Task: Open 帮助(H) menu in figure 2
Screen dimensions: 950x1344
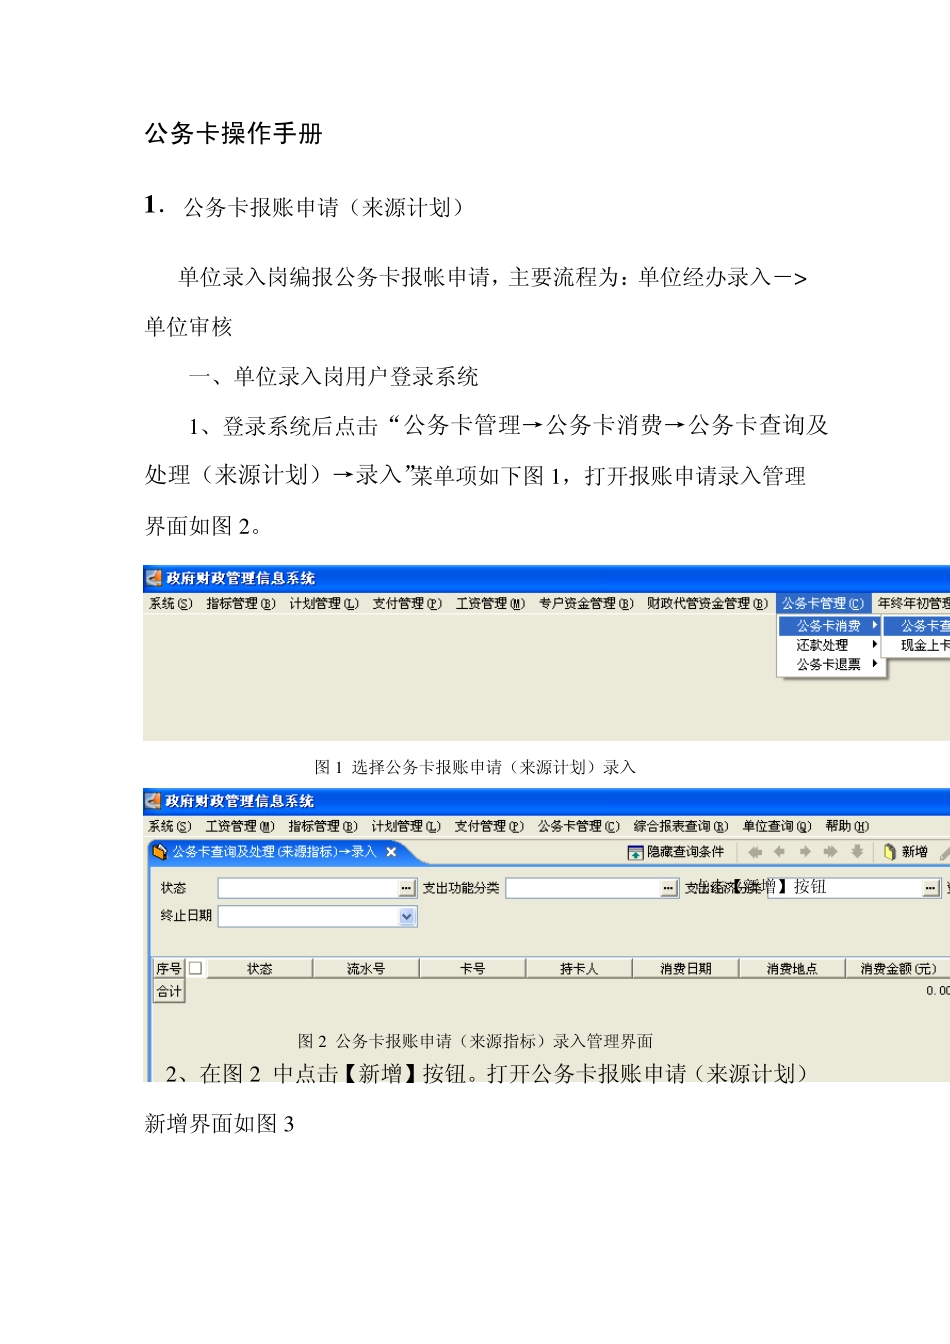Action: pyautogui.click(x=848, y=827)
